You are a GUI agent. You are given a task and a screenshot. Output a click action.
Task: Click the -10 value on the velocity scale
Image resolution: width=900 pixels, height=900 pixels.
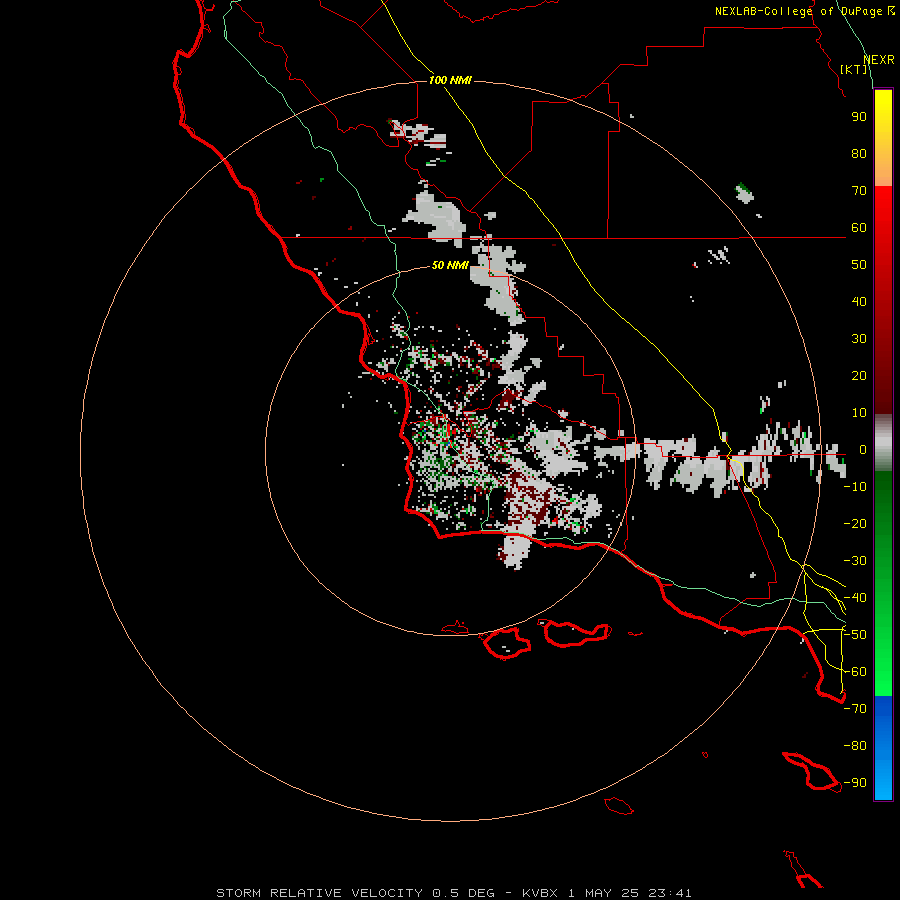[855, 487]
